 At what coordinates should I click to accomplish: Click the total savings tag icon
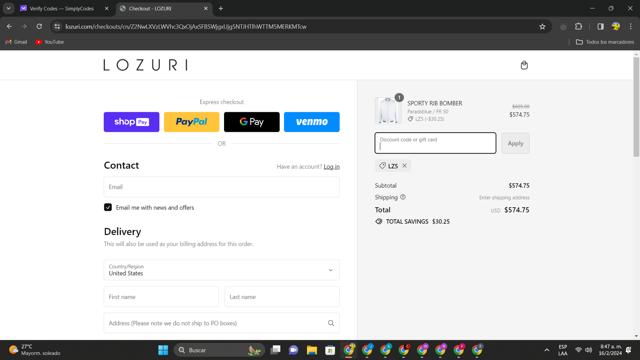379,221
